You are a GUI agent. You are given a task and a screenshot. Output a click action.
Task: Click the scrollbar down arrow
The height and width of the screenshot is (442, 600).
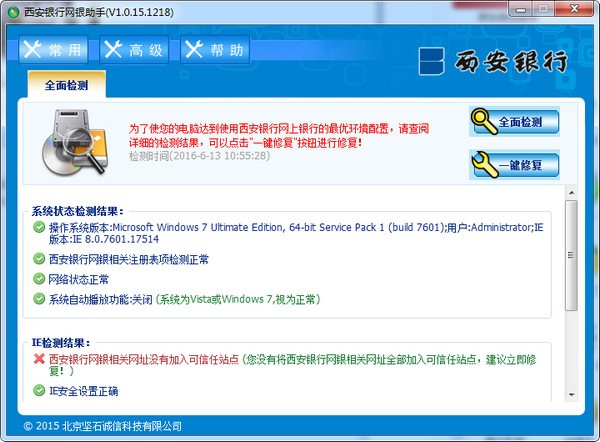coord(571,395)
